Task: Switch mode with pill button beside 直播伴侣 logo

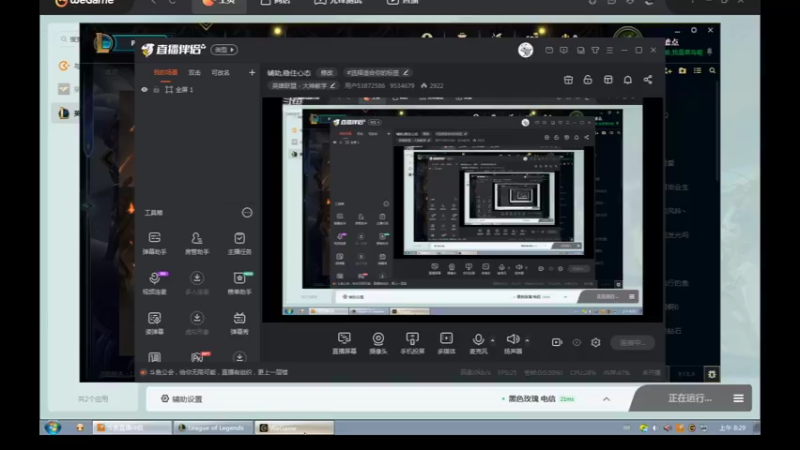Action: 224,49
